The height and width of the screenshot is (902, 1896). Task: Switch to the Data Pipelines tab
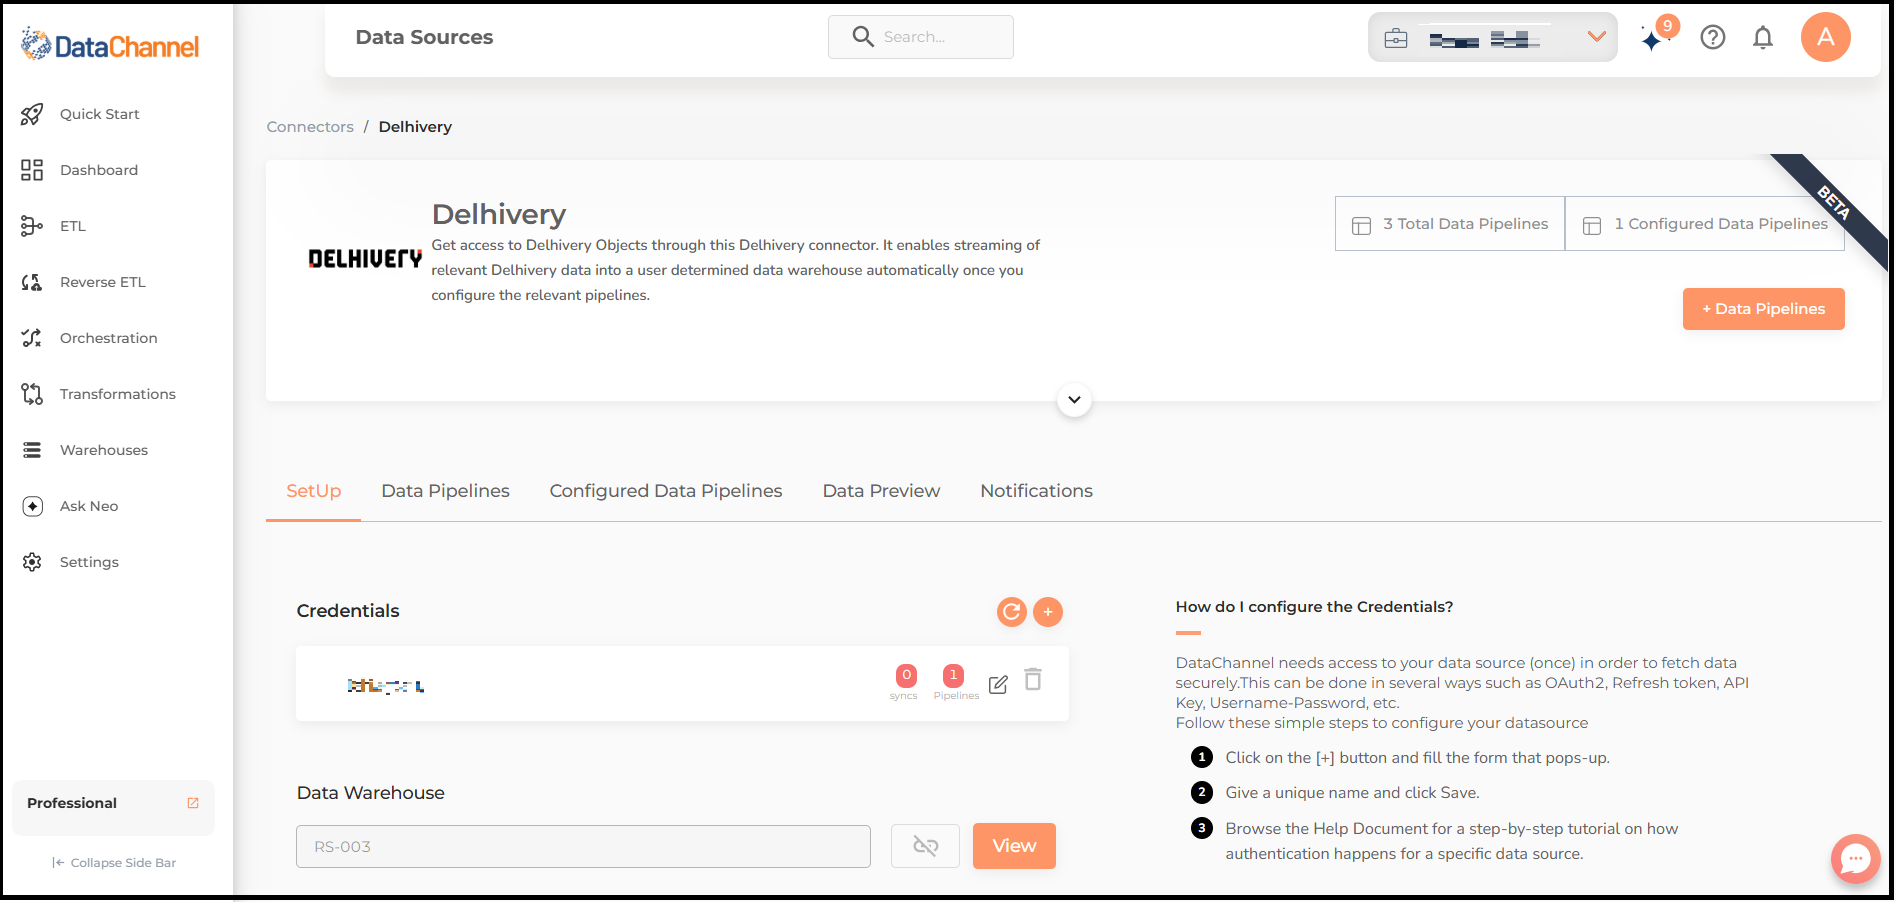pos(445,491)
